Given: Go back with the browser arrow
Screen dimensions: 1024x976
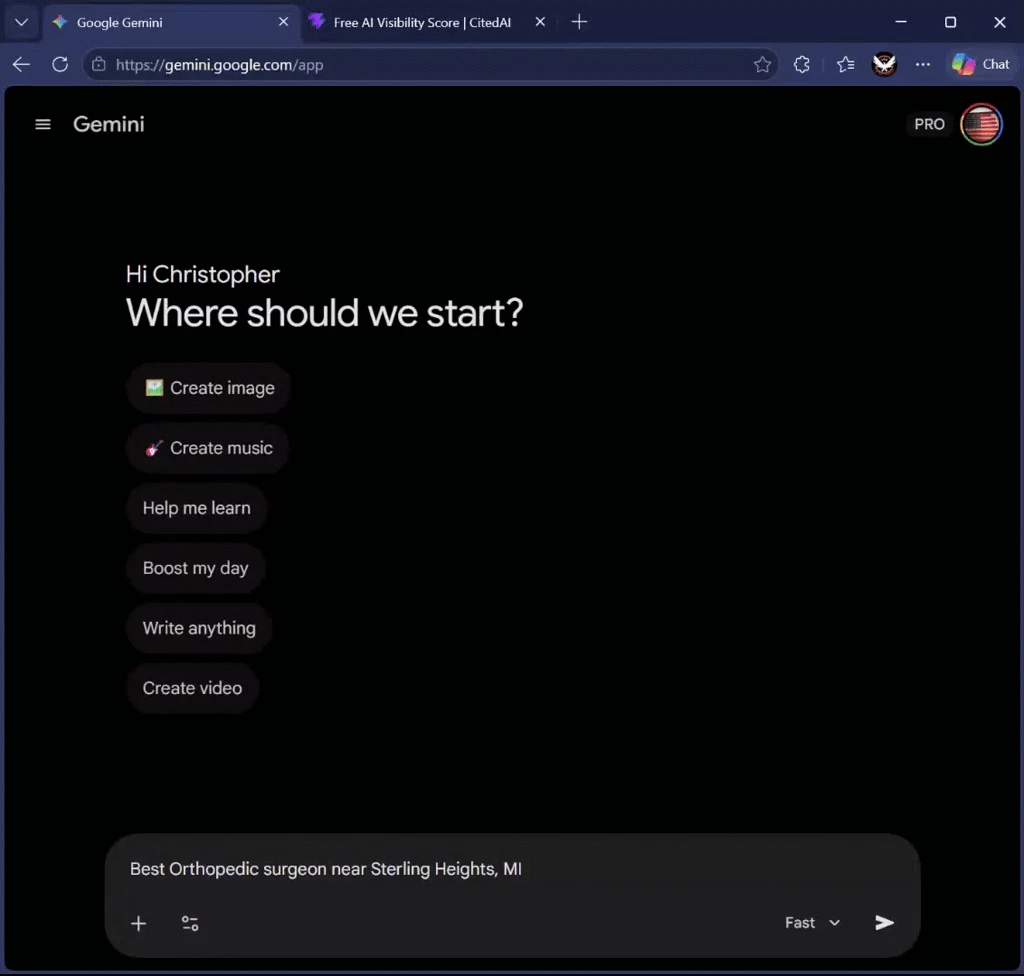Looking at the screenshot, I should point(22,65).
